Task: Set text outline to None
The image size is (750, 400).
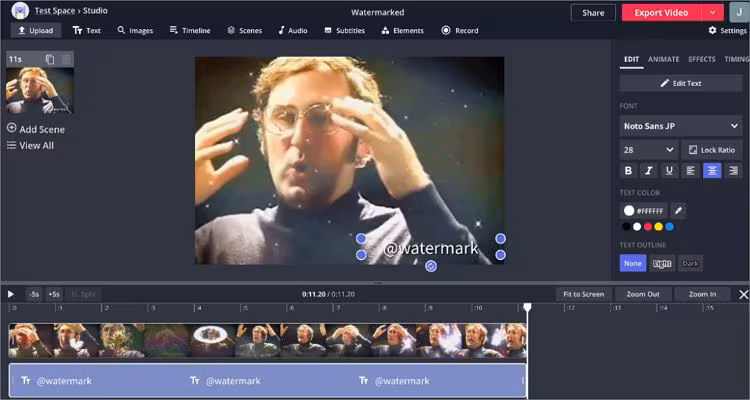Action: [x=633, y=263]
